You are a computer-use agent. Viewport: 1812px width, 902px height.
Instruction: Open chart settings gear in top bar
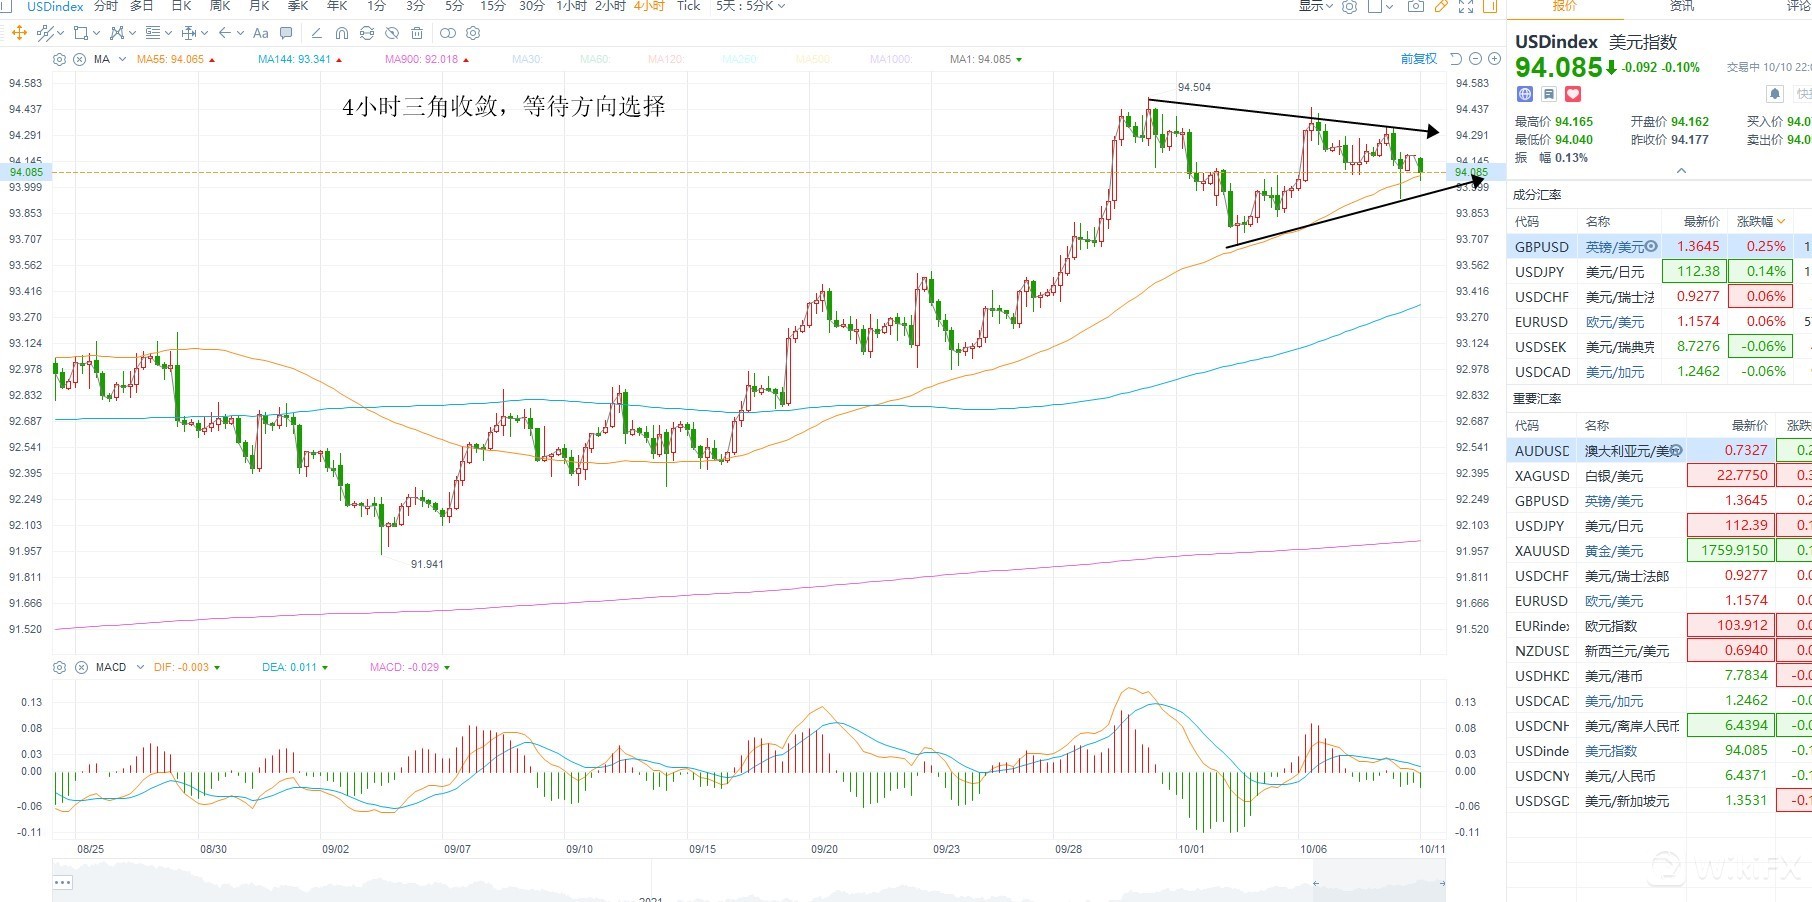coord(1350,6)
